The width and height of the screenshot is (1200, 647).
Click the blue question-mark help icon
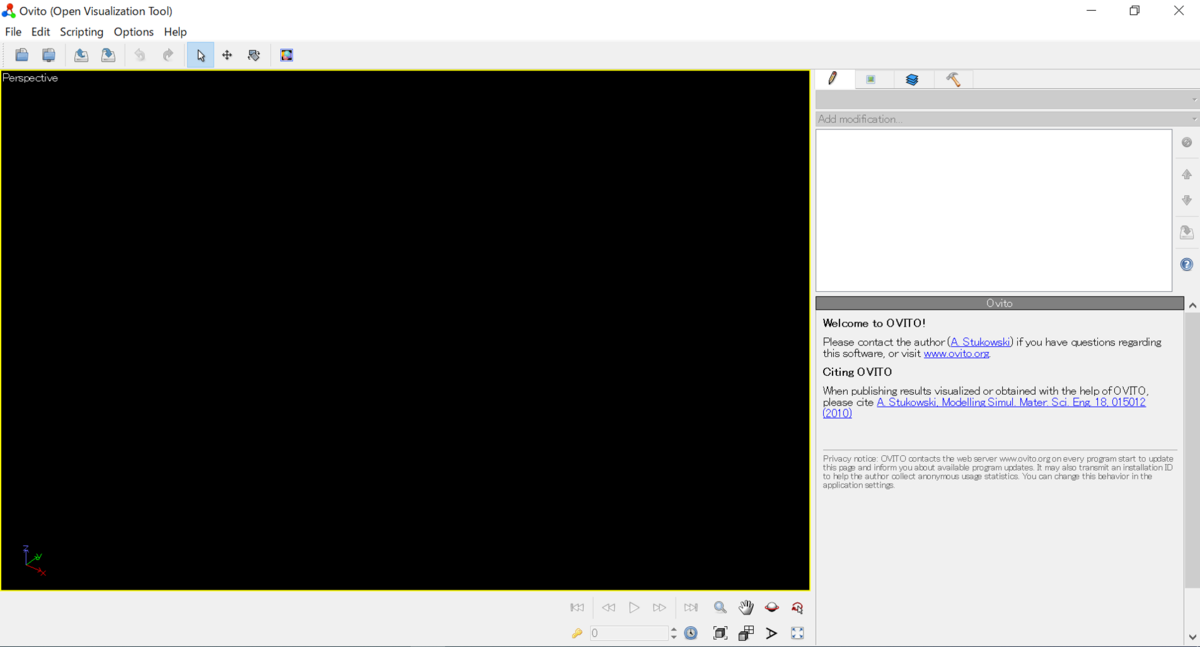1187,265
